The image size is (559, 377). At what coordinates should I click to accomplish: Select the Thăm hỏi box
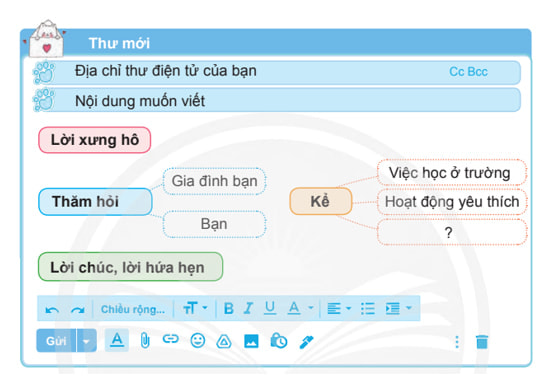pos(95,202)
